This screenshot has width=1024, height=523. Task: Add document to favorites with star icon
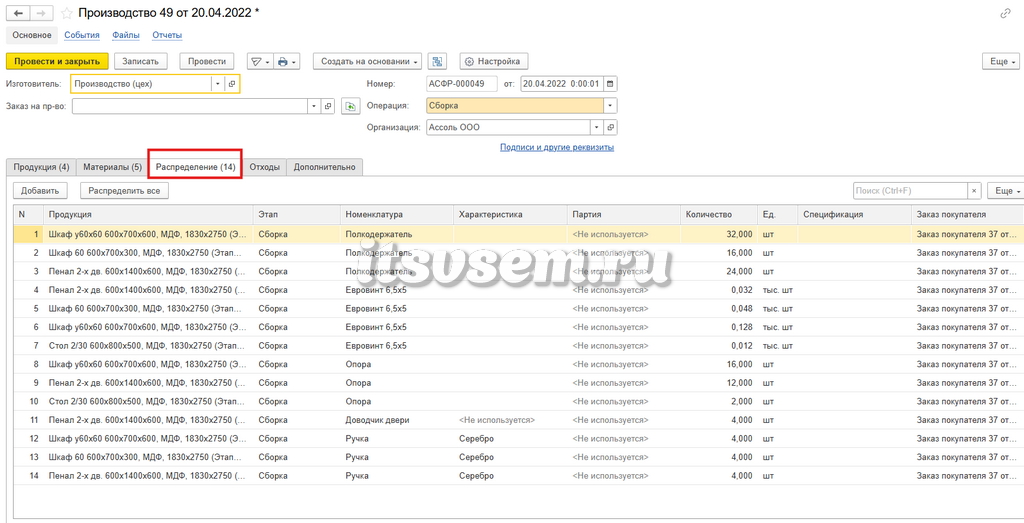click(x=66, y=13)
